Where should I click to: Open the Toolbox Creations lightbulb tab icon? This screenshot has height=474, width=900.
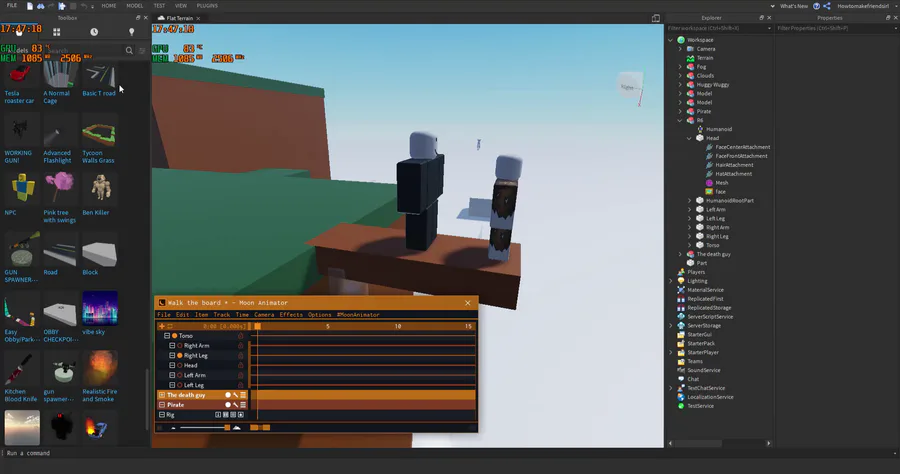[x=131, y=32]
